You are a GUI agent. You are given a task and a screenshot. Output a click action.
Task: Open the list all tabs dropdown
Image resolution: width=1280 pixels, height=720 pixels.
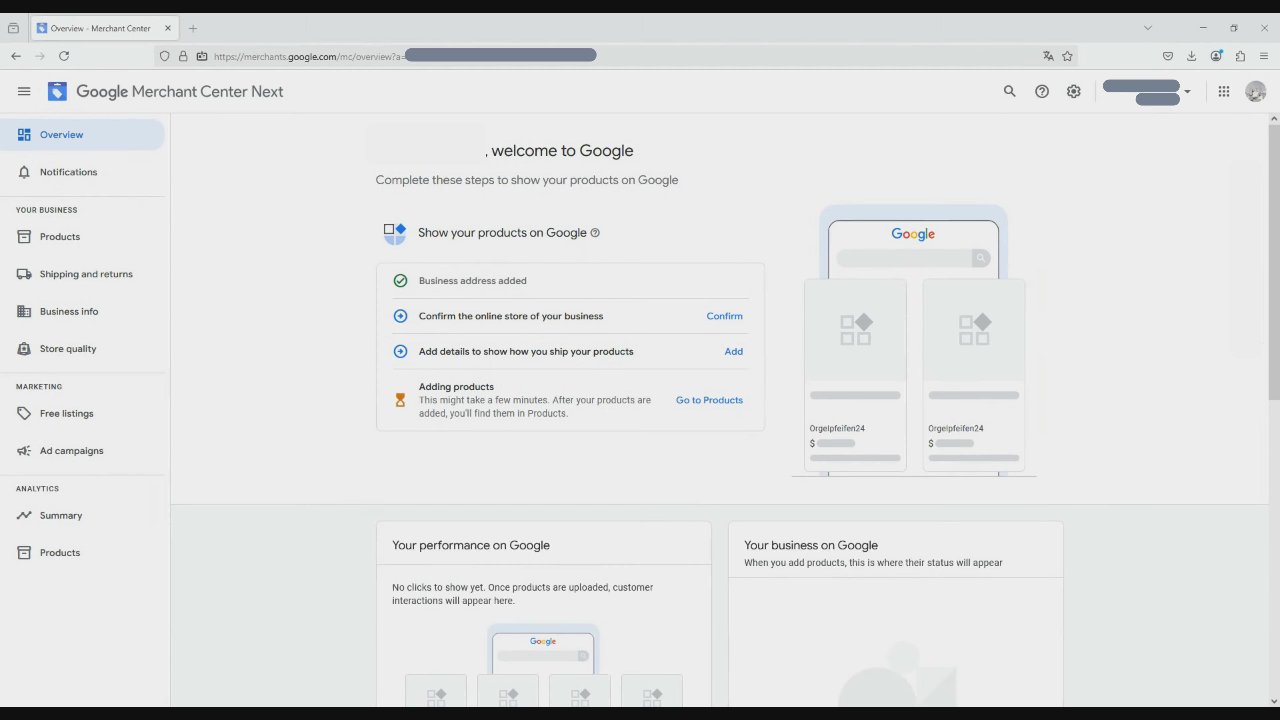pos(1147,28)
